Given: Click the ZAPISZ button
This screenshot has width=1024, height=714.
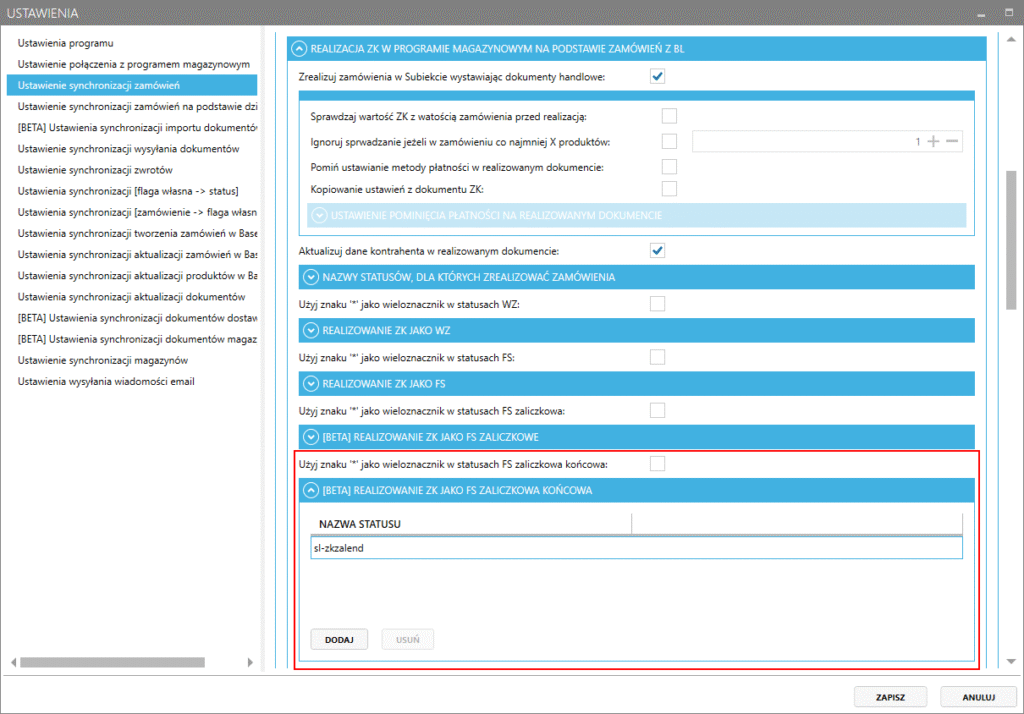Looking at the screenshot, I should (x=890, y=696).
